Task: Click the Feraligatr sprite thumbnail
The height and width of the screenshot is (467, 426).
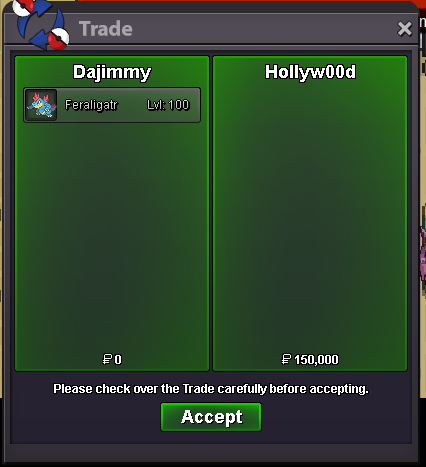Action: [41, 105]
